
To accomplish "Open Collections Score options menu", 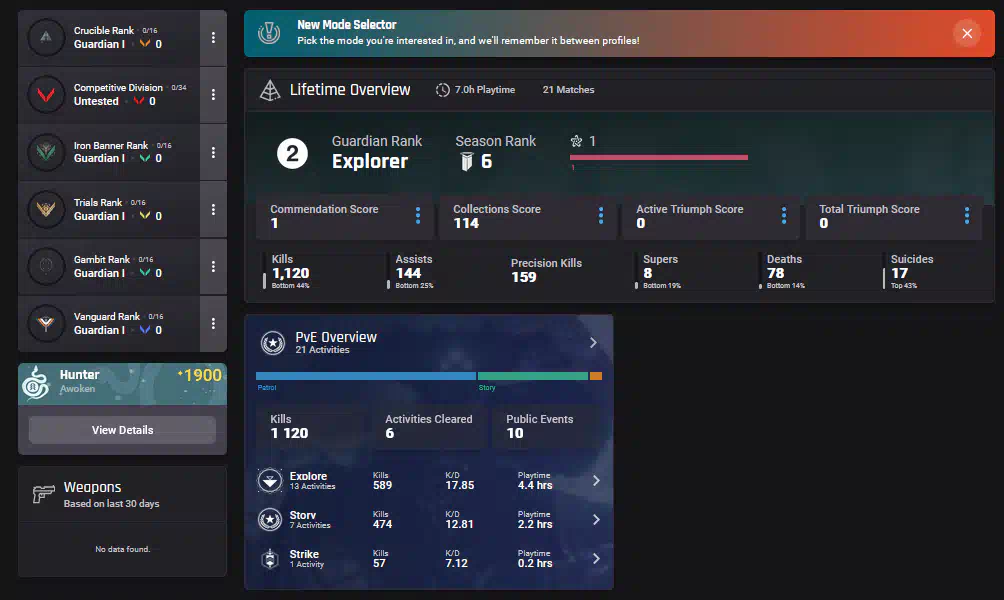I will point(601,215).
